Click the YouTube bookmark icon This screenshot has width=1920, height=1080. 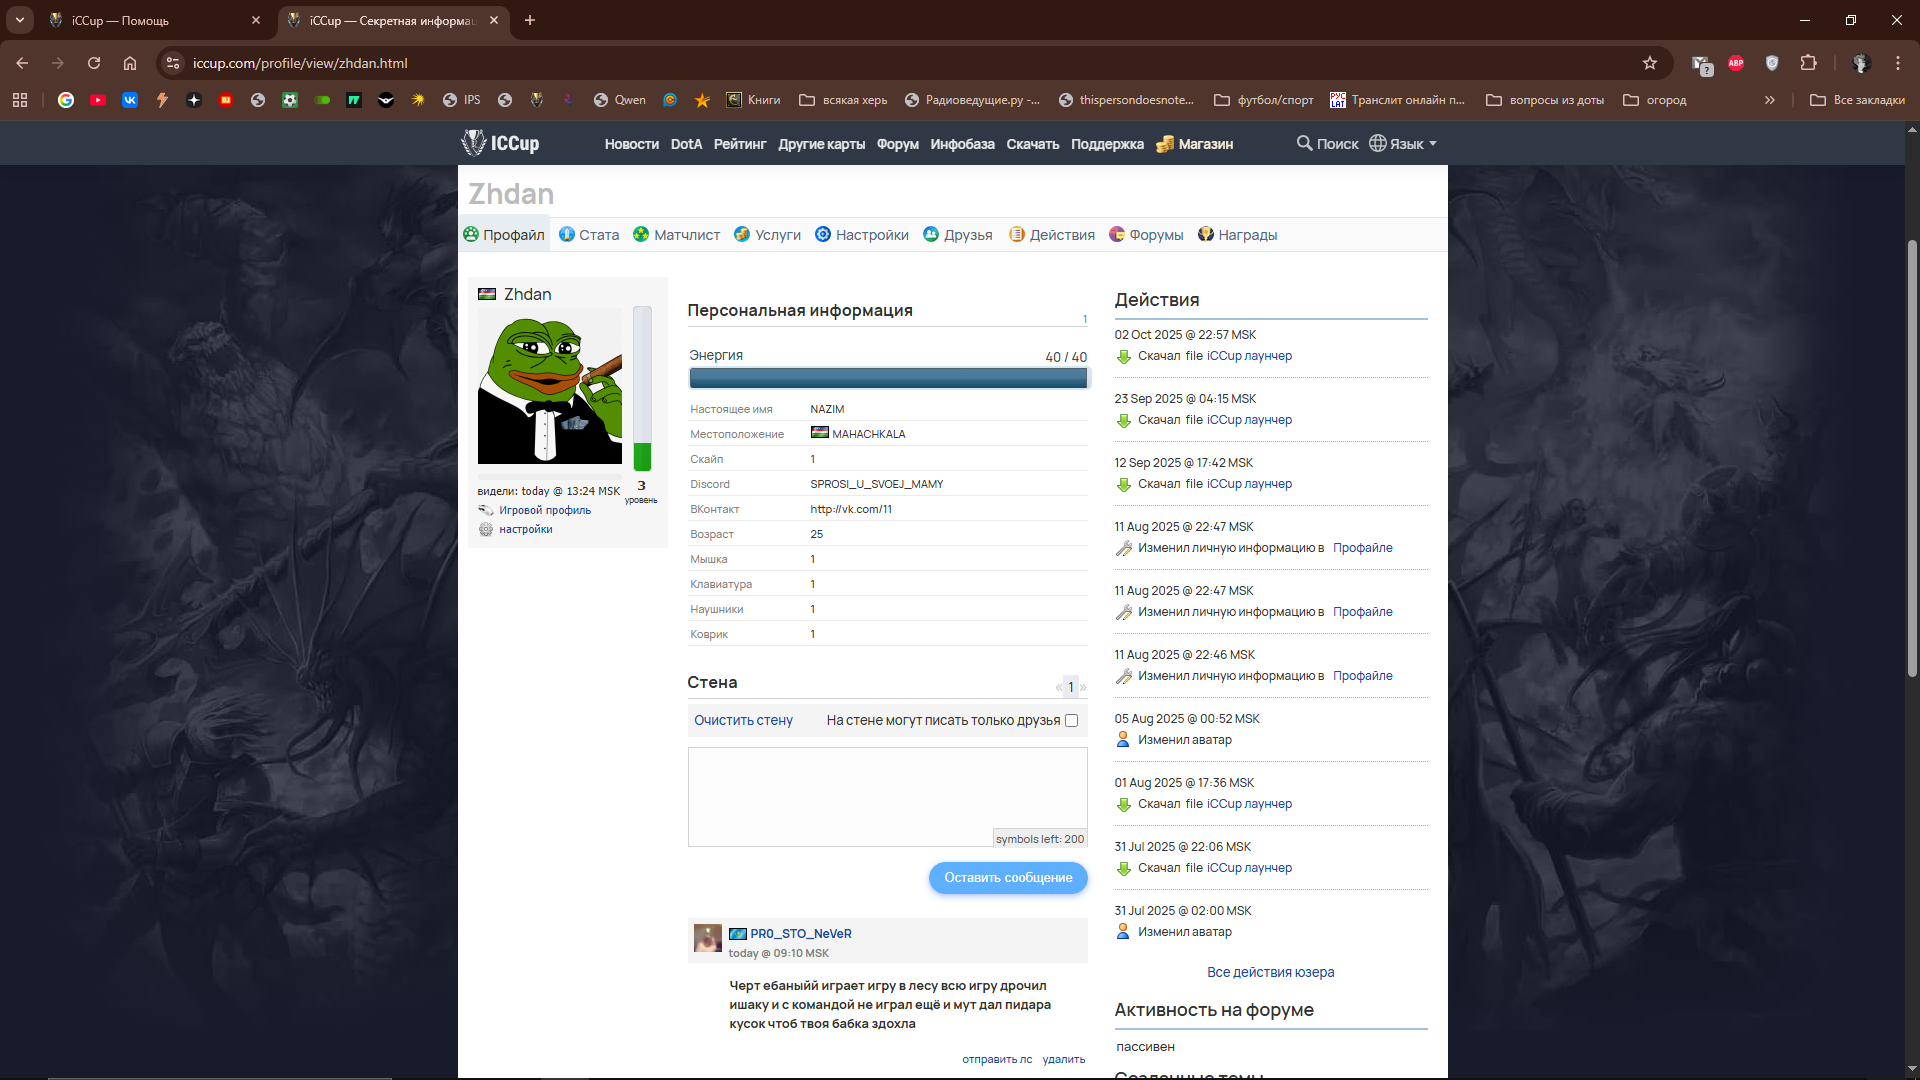tap(98, 100)
